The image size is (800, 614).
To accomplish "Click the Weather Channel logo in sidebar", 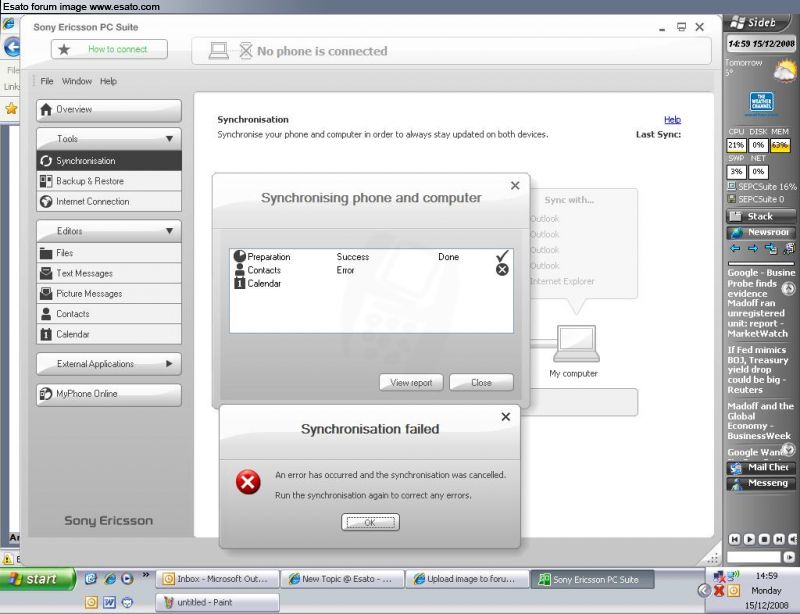I will pos(761,102).
